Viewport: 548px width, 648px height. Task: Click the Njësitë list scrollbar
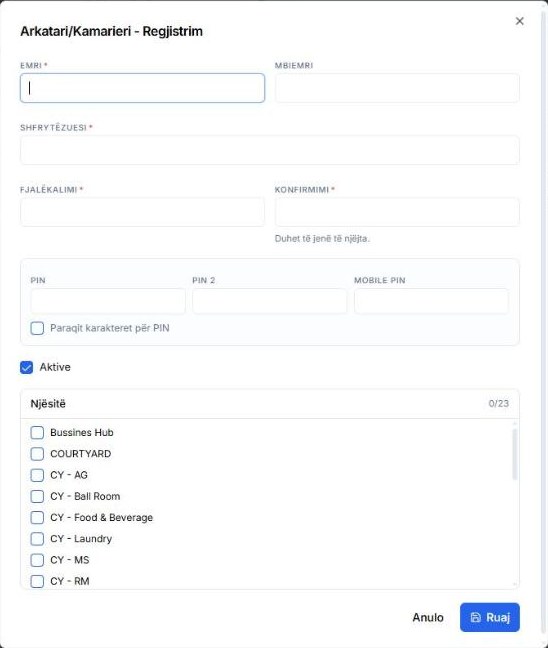[x=515, y=455]
